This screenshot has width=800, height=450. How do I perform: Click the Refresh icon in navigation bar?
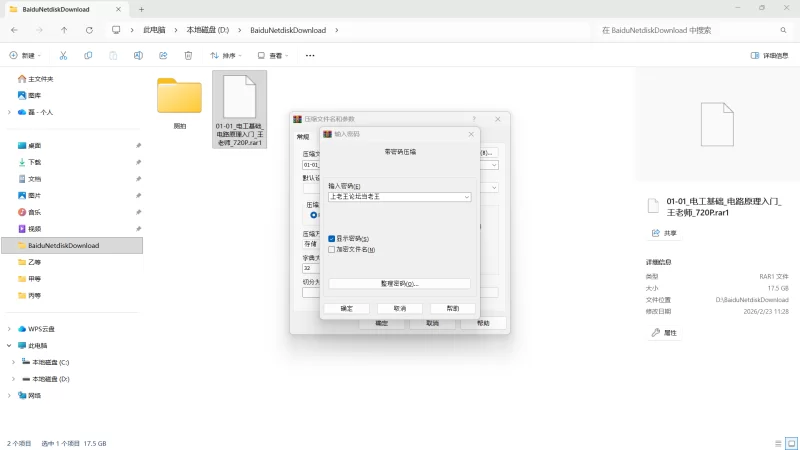[x=90, y=30]
